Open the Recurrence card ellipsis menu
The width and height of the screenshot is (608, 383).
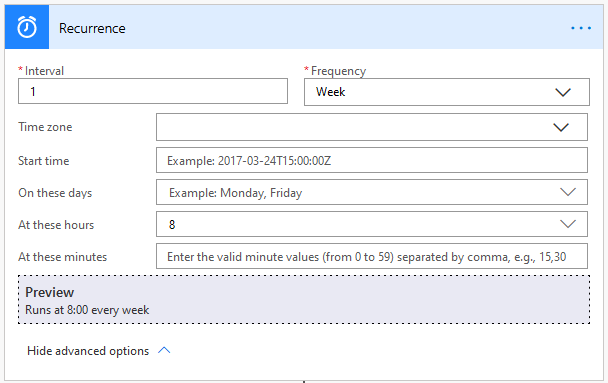(581, 28)
